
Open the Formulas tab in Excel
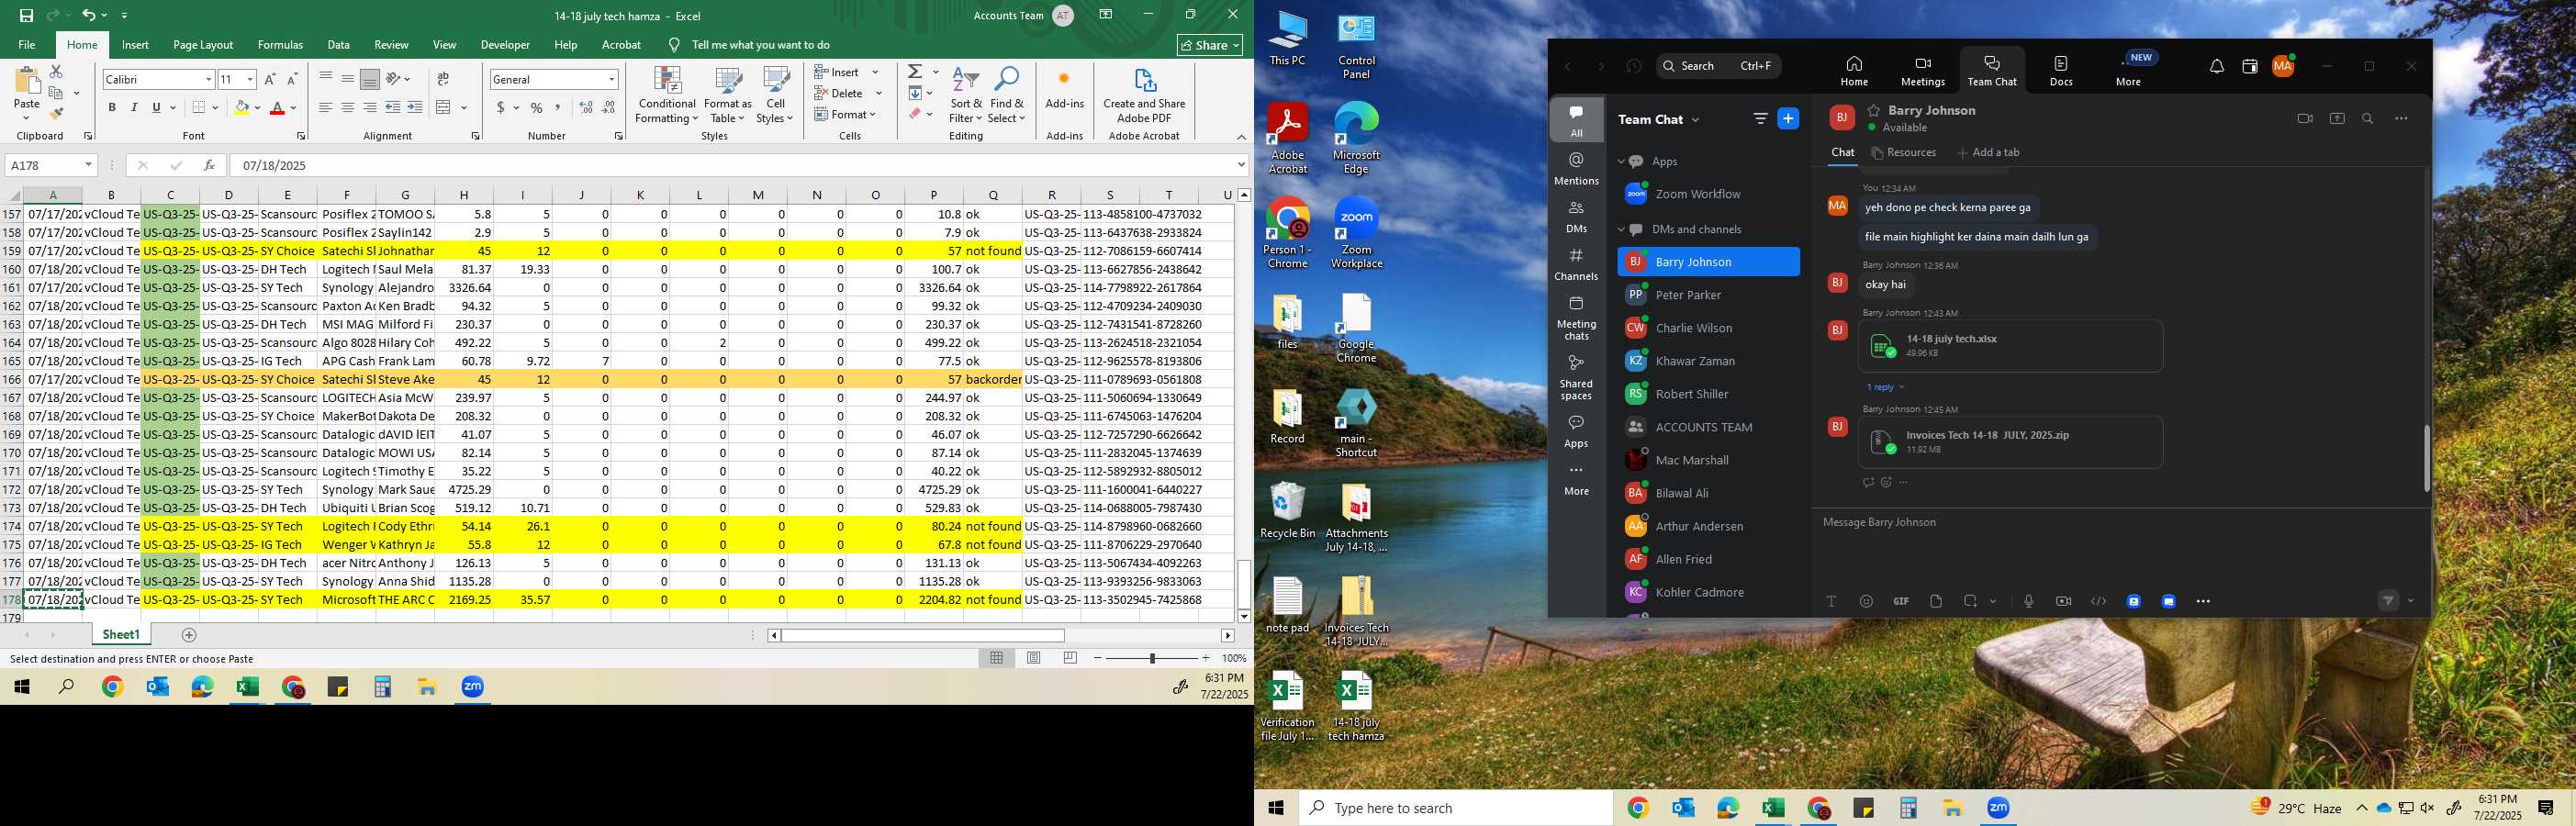(x=280, y=45)
